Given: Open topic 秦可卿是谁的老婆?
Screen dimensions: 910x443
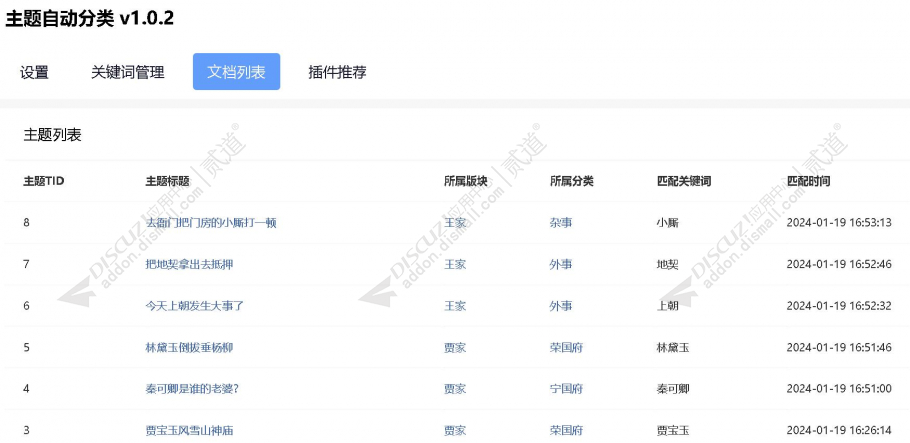Looking at the screenshot, I should click(x=192, y=389).
